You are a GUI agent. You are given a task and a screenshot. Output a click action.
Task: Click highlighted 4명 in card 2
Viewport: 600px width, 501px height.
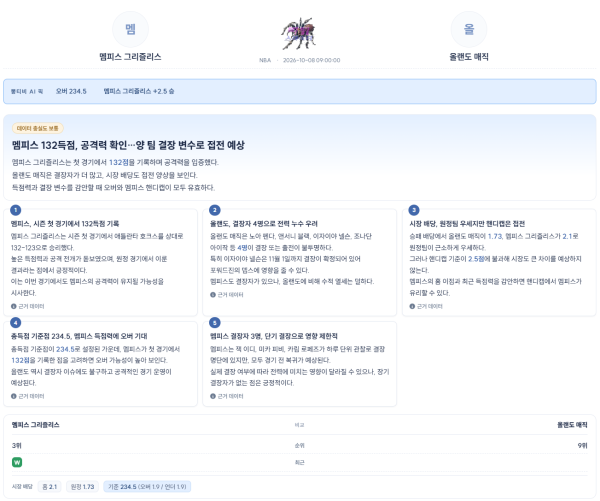[x=242, y=248]
